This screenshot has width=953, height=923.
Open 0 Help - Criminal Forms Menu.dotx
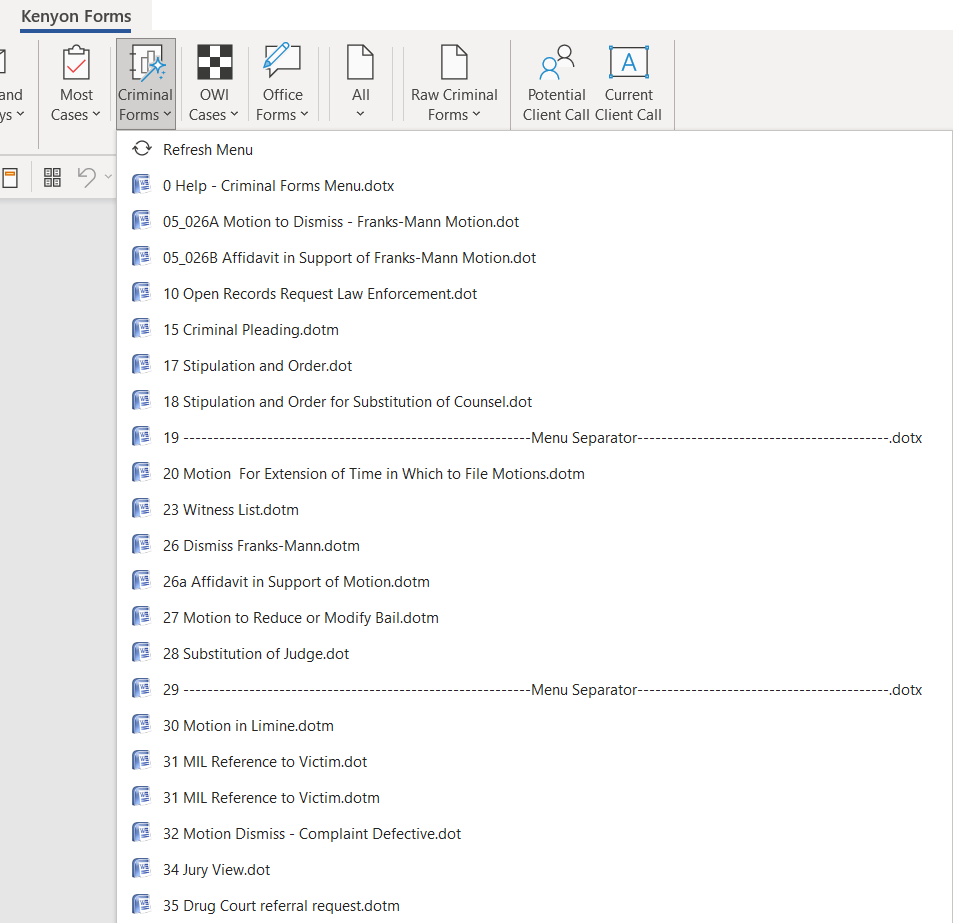click(534, 185)
